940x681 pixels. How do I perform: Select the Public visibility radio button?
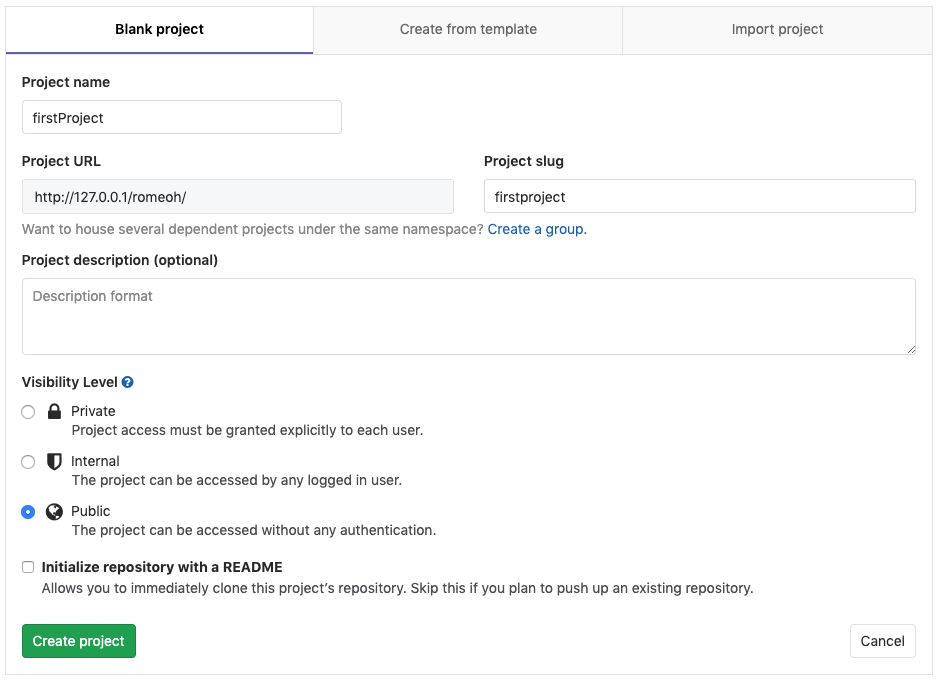click(x=28, y=512)
